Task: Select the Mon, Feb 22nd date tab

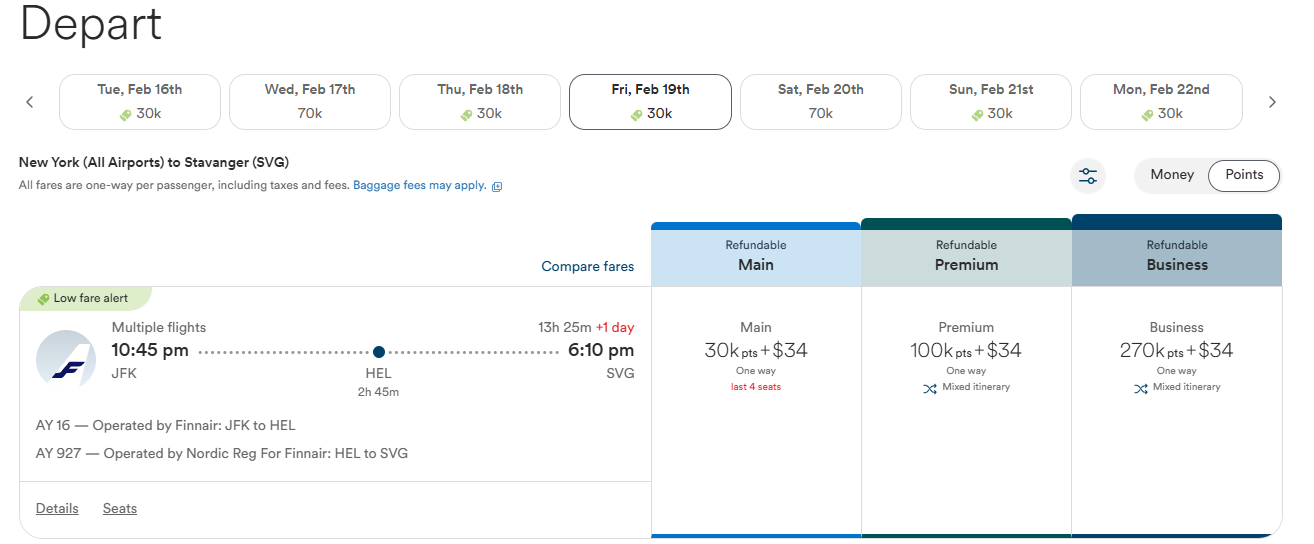Action: coord(1161,102)
